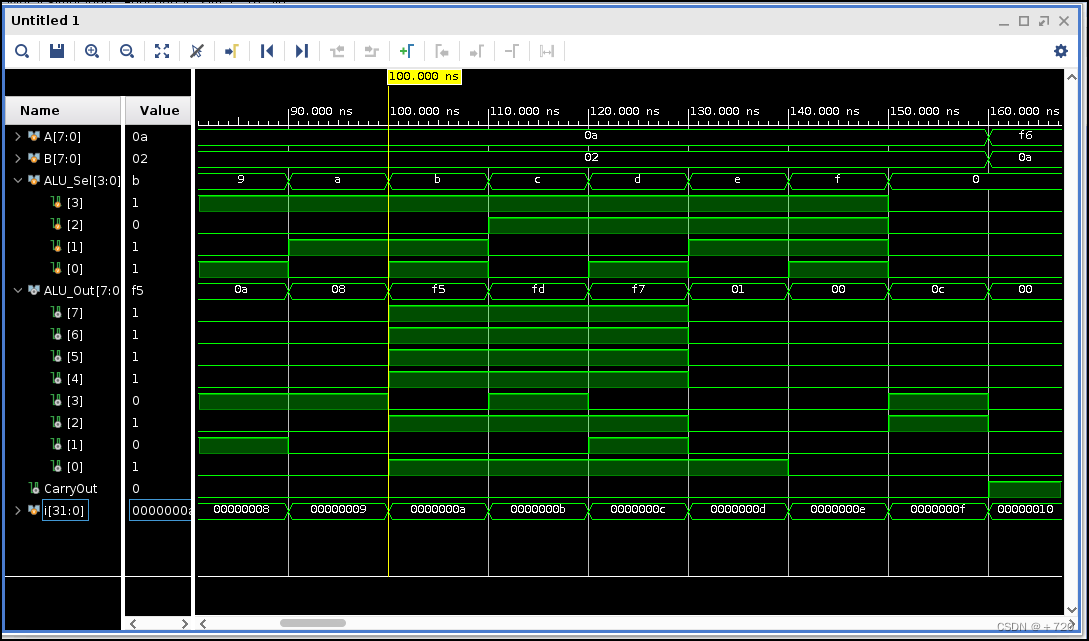Open waveform settings via the gear icon
Screen dimensions: 1089x641
pos(1061,51)
